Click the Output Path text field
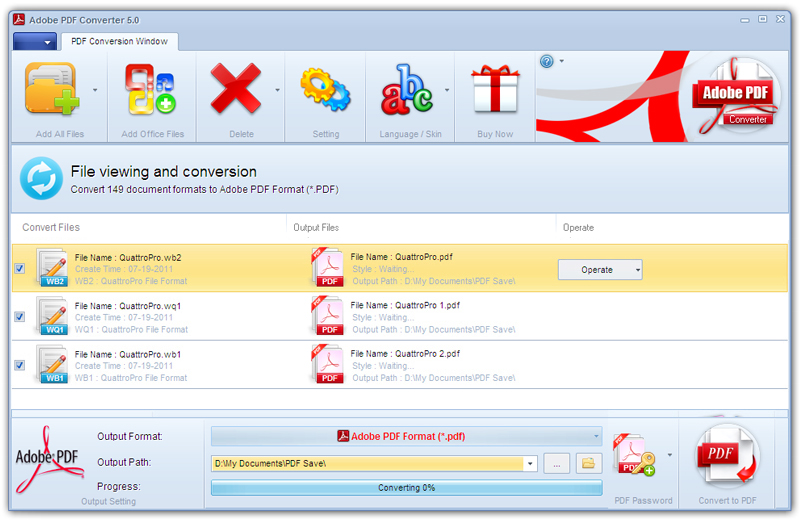The image size is (800, 521). click(368, 463)
